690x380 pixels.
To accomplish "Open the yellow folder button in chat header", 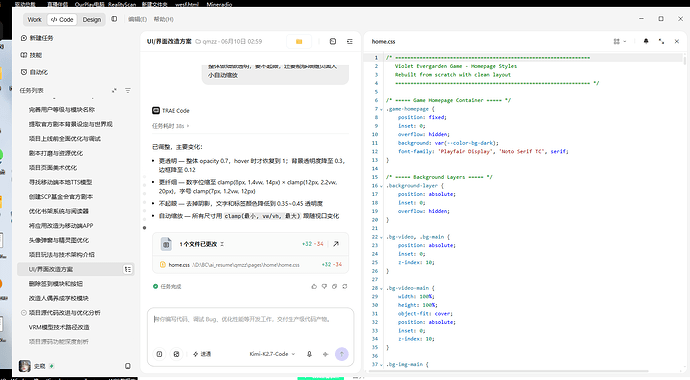I will coord(299,41).
